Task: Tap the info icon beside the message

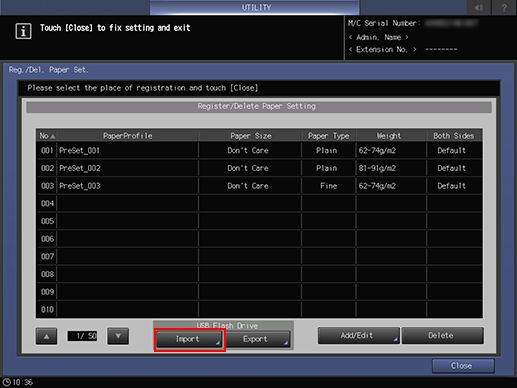Action: pyautogui.click(x=23, y=31)
